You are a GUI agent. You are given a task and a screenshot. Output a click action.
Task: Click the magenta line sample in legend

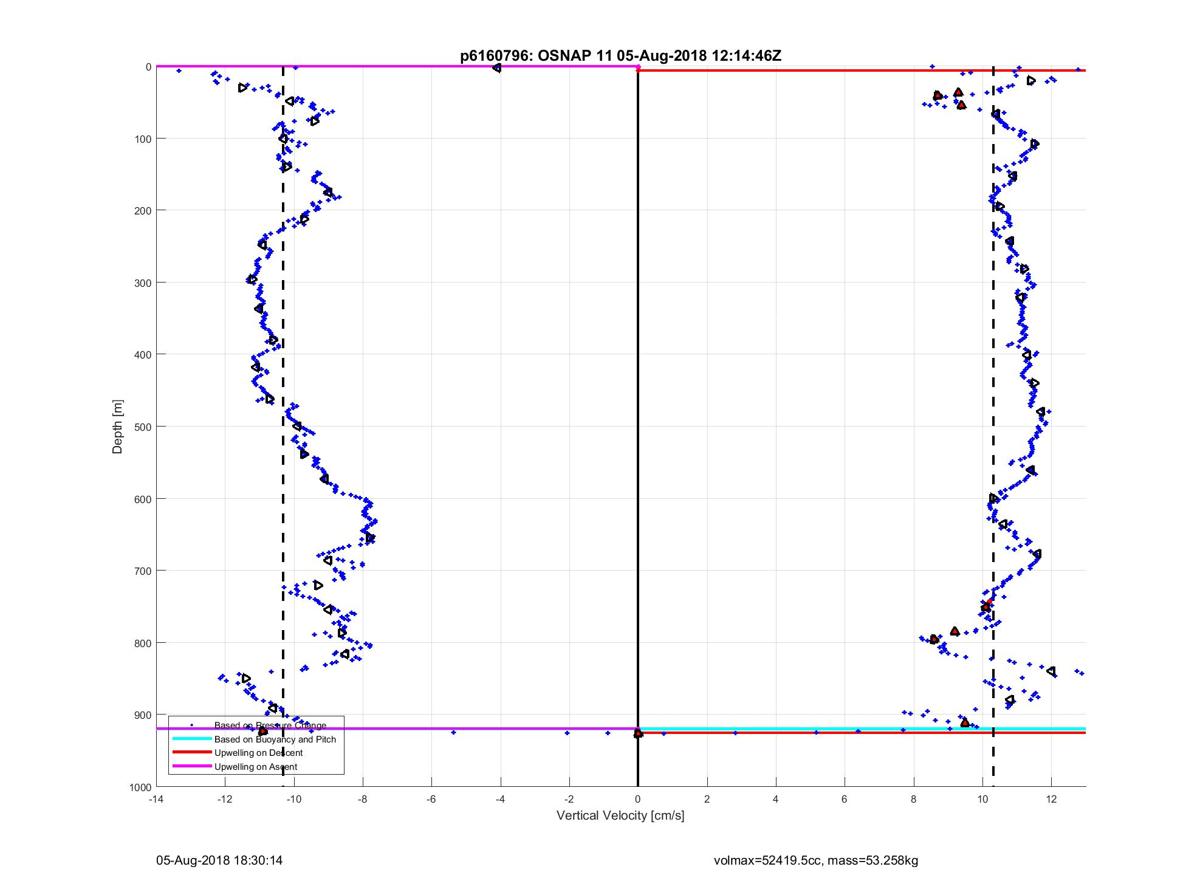pos(191,767)
